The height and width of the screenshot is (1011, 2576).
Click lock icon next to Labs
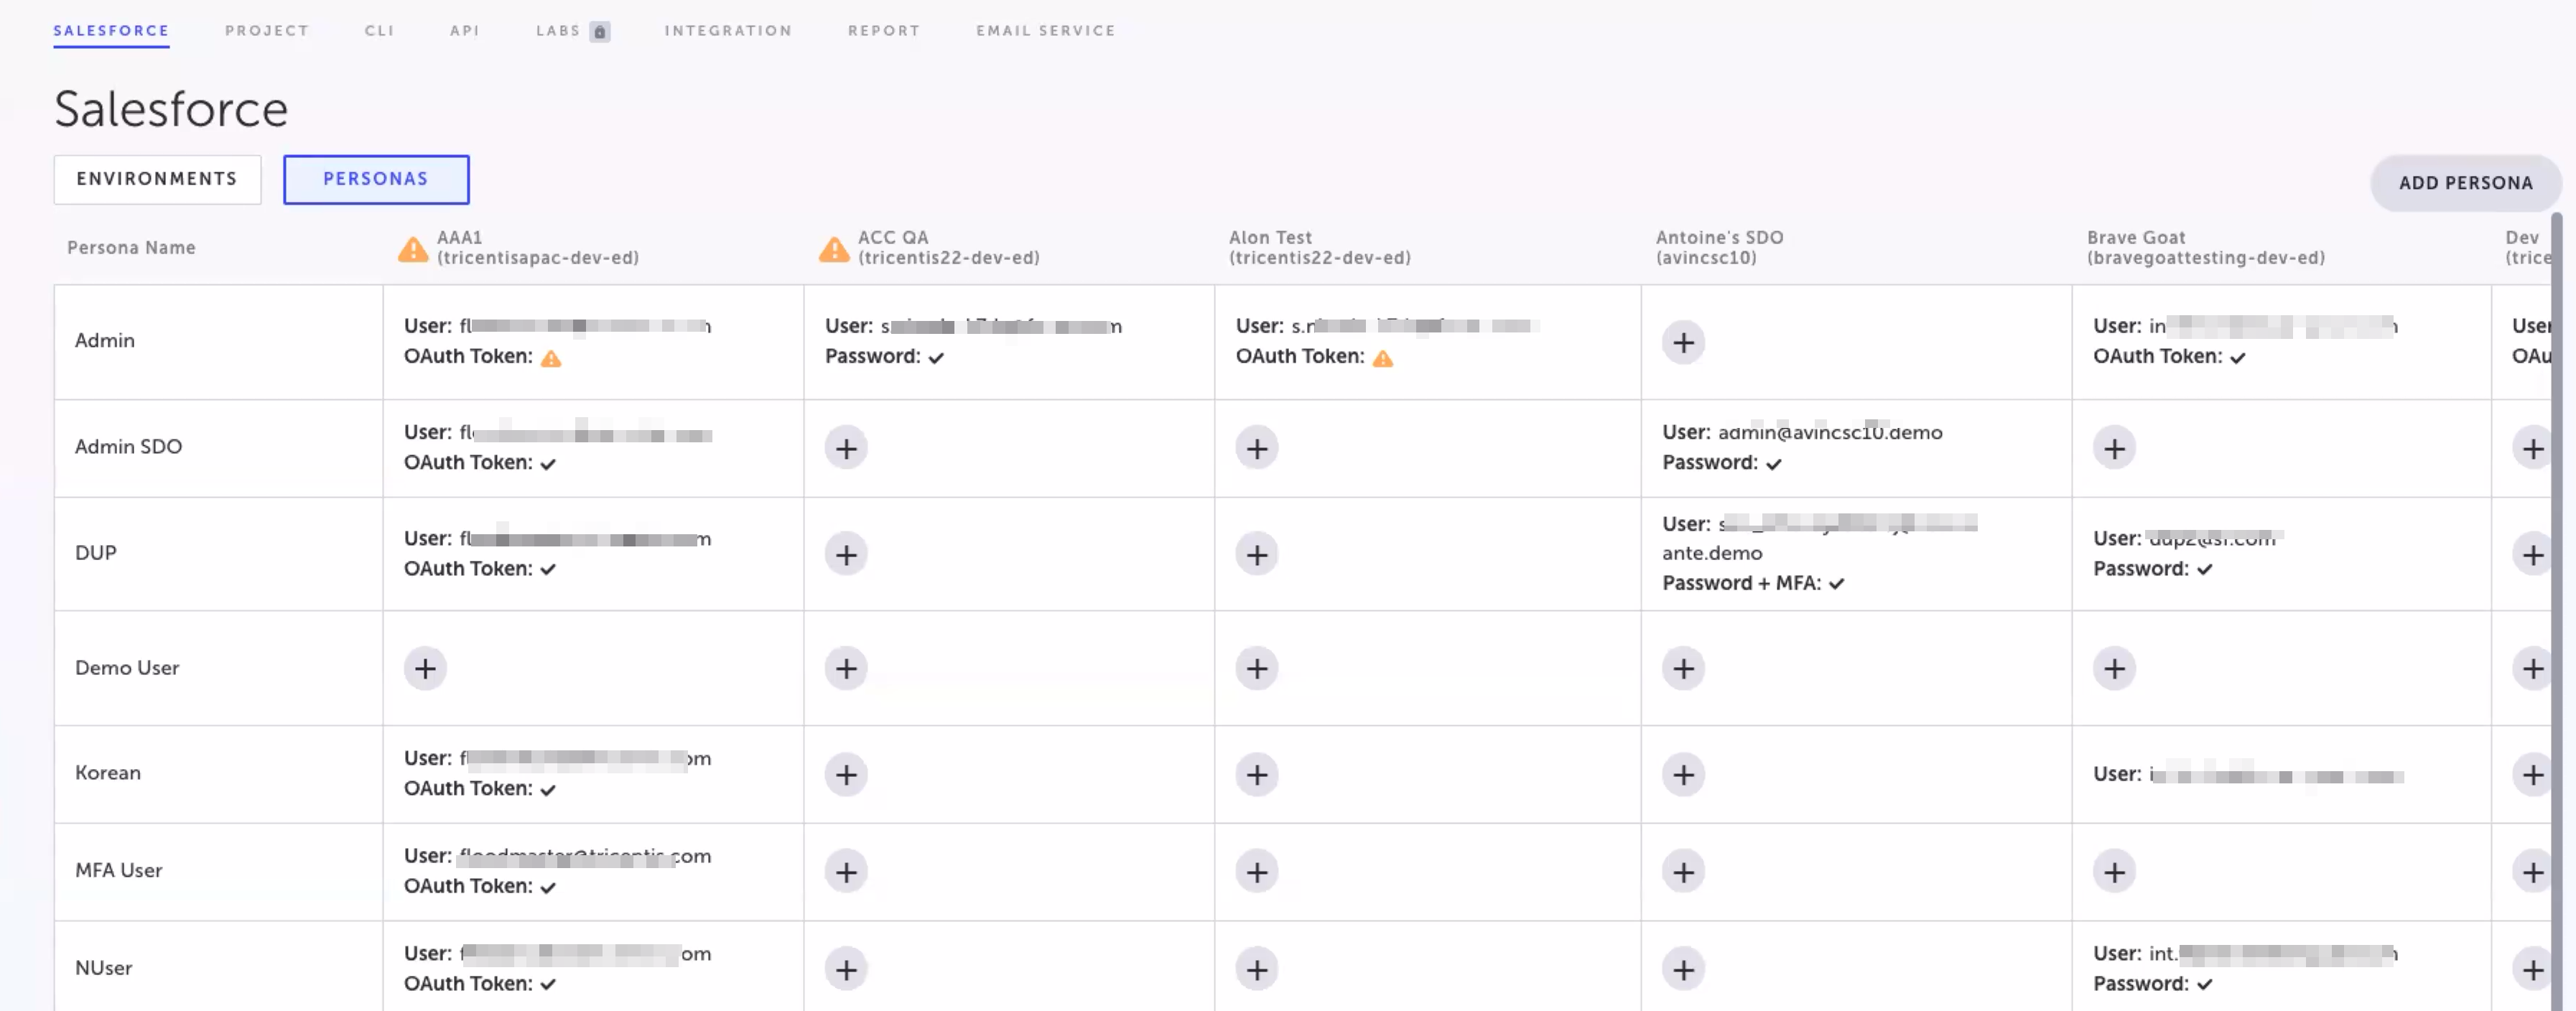(600, 32)
